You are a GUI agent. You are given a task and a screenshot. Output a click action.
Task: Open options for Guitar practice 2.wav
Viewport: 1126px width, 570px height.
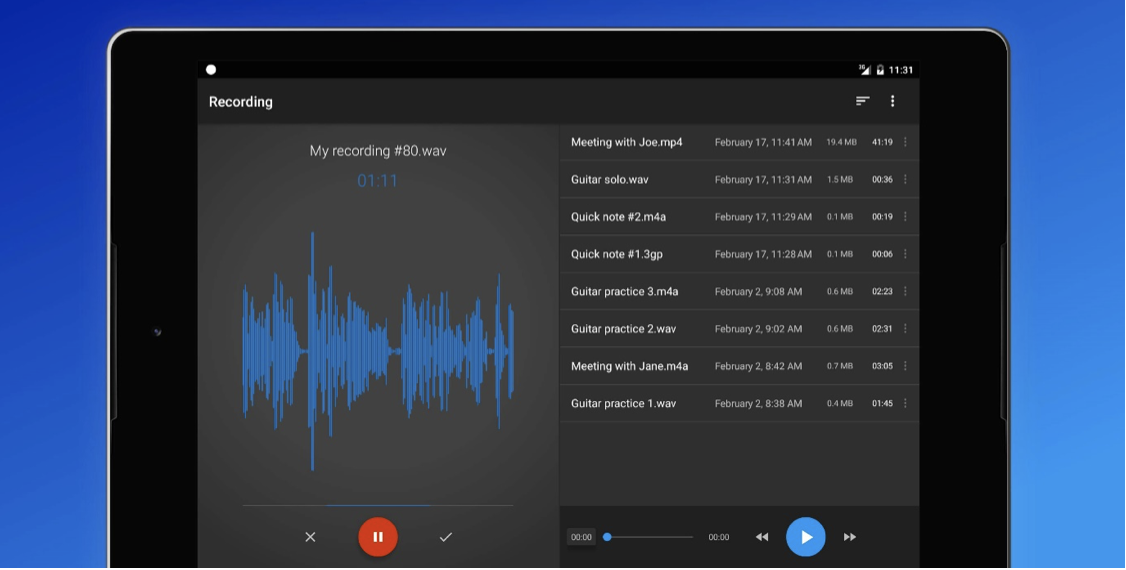(x=905, y=329)
